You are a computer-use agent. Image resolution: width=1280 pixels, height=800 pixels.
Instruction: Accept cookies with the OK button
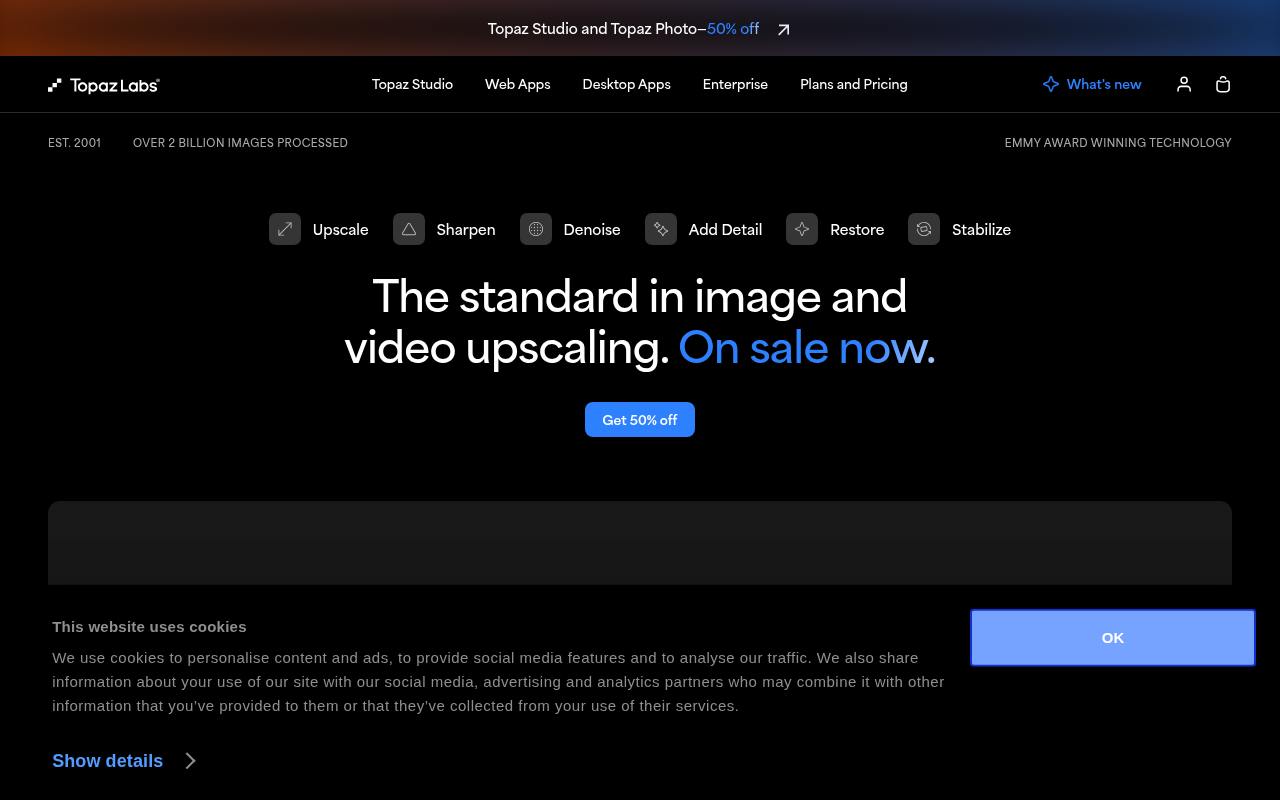click(1113, 638)
